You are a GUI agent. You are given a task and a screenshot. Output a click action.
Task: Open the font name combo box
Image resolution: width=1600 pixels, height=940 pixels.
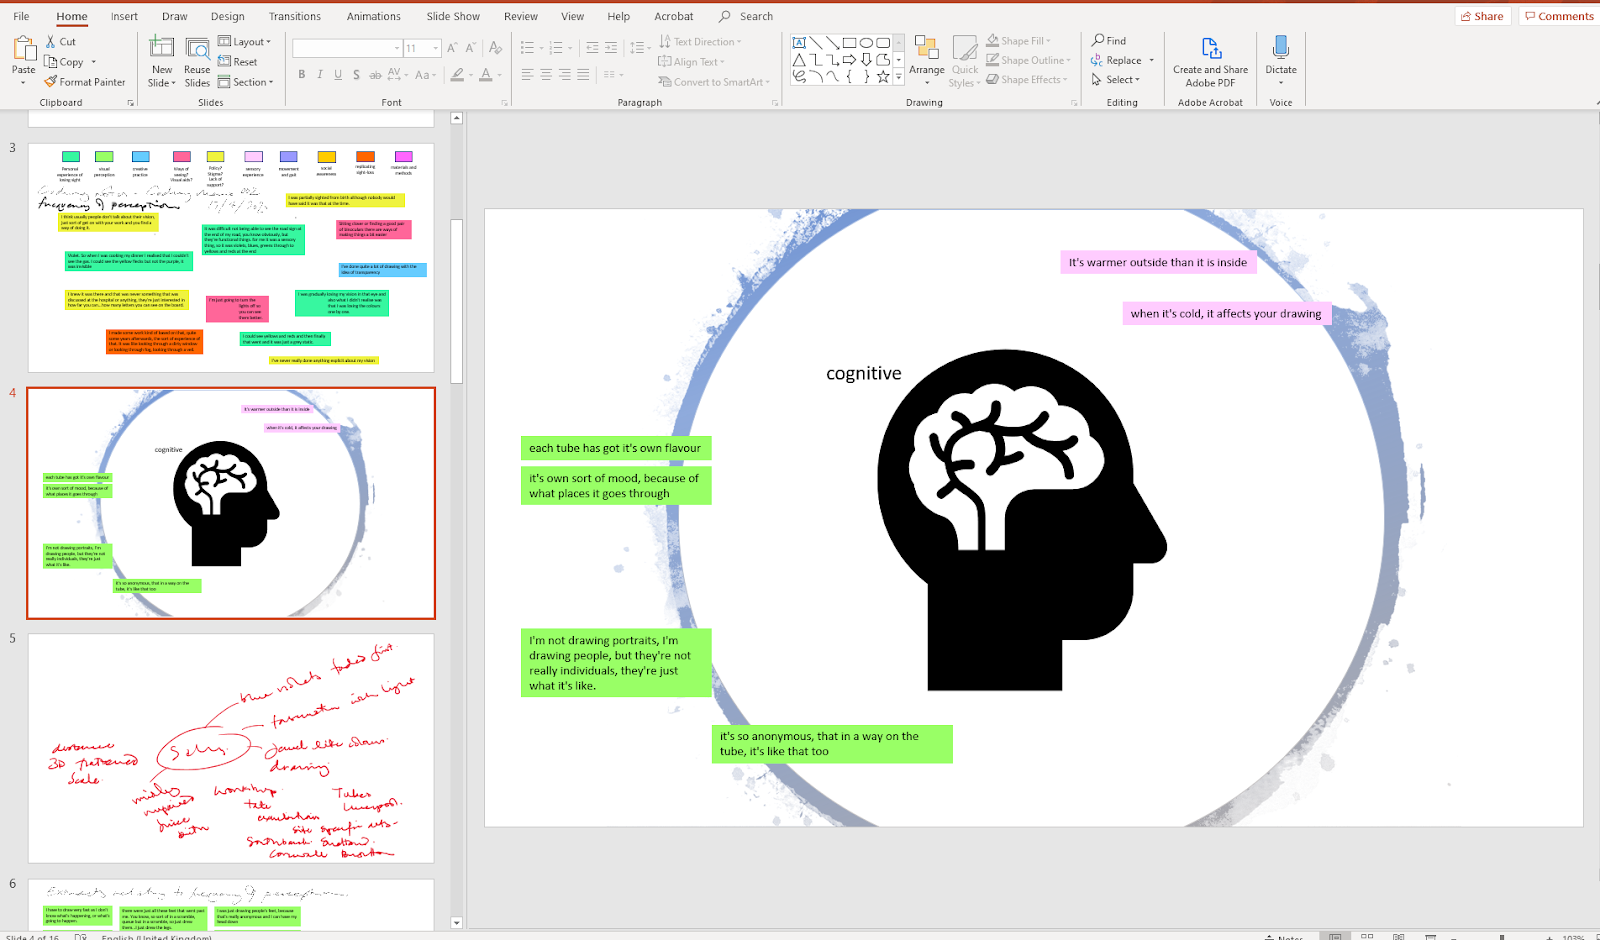pos(347,48)
